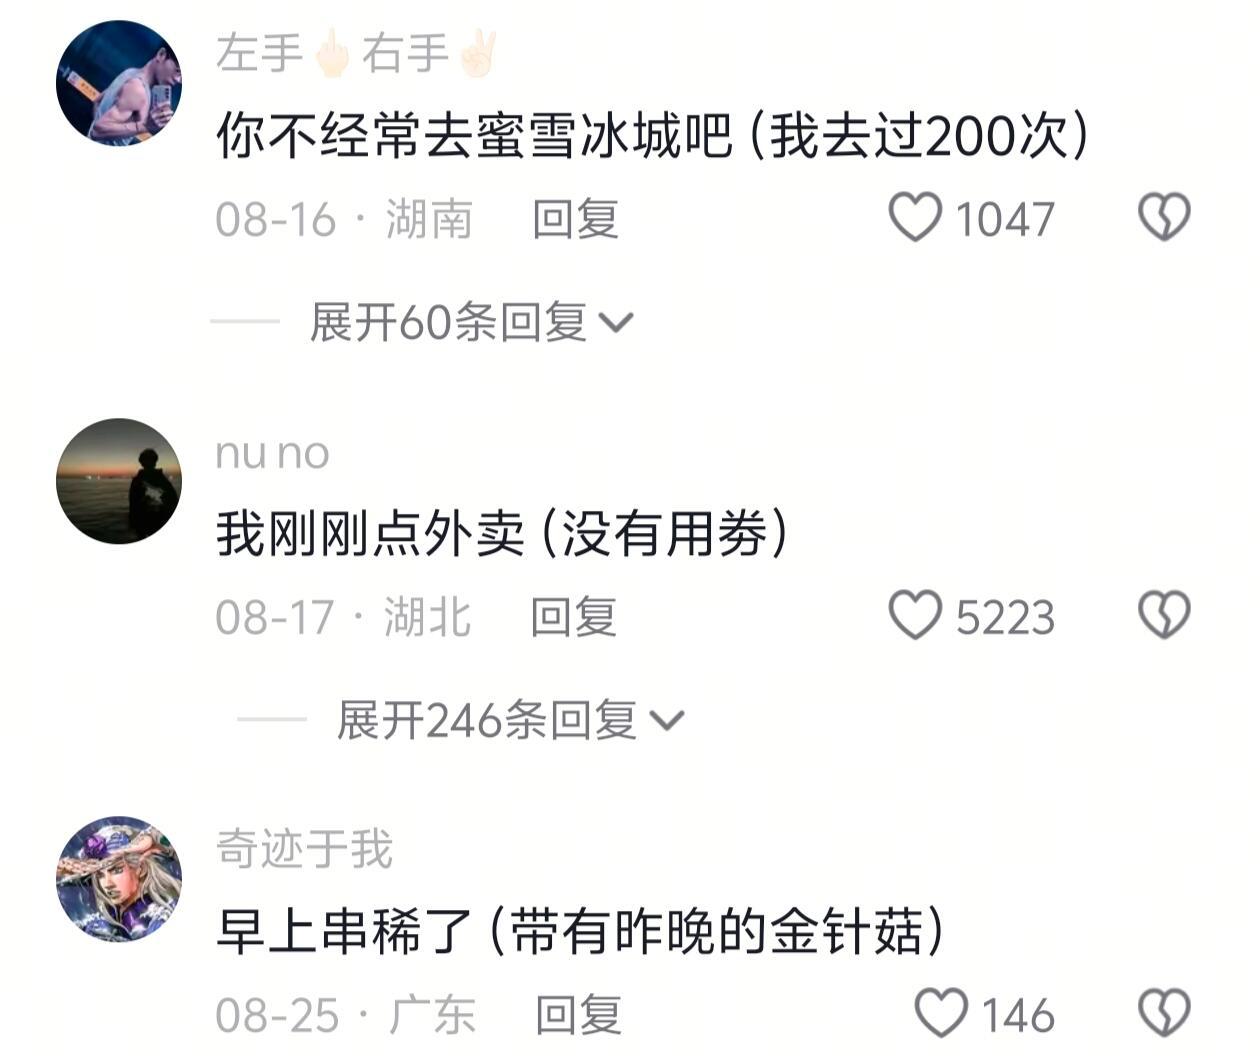1260x1056 pixels.
Task: Open 奇迹于我's anime profile avatar
Action: 119,879
